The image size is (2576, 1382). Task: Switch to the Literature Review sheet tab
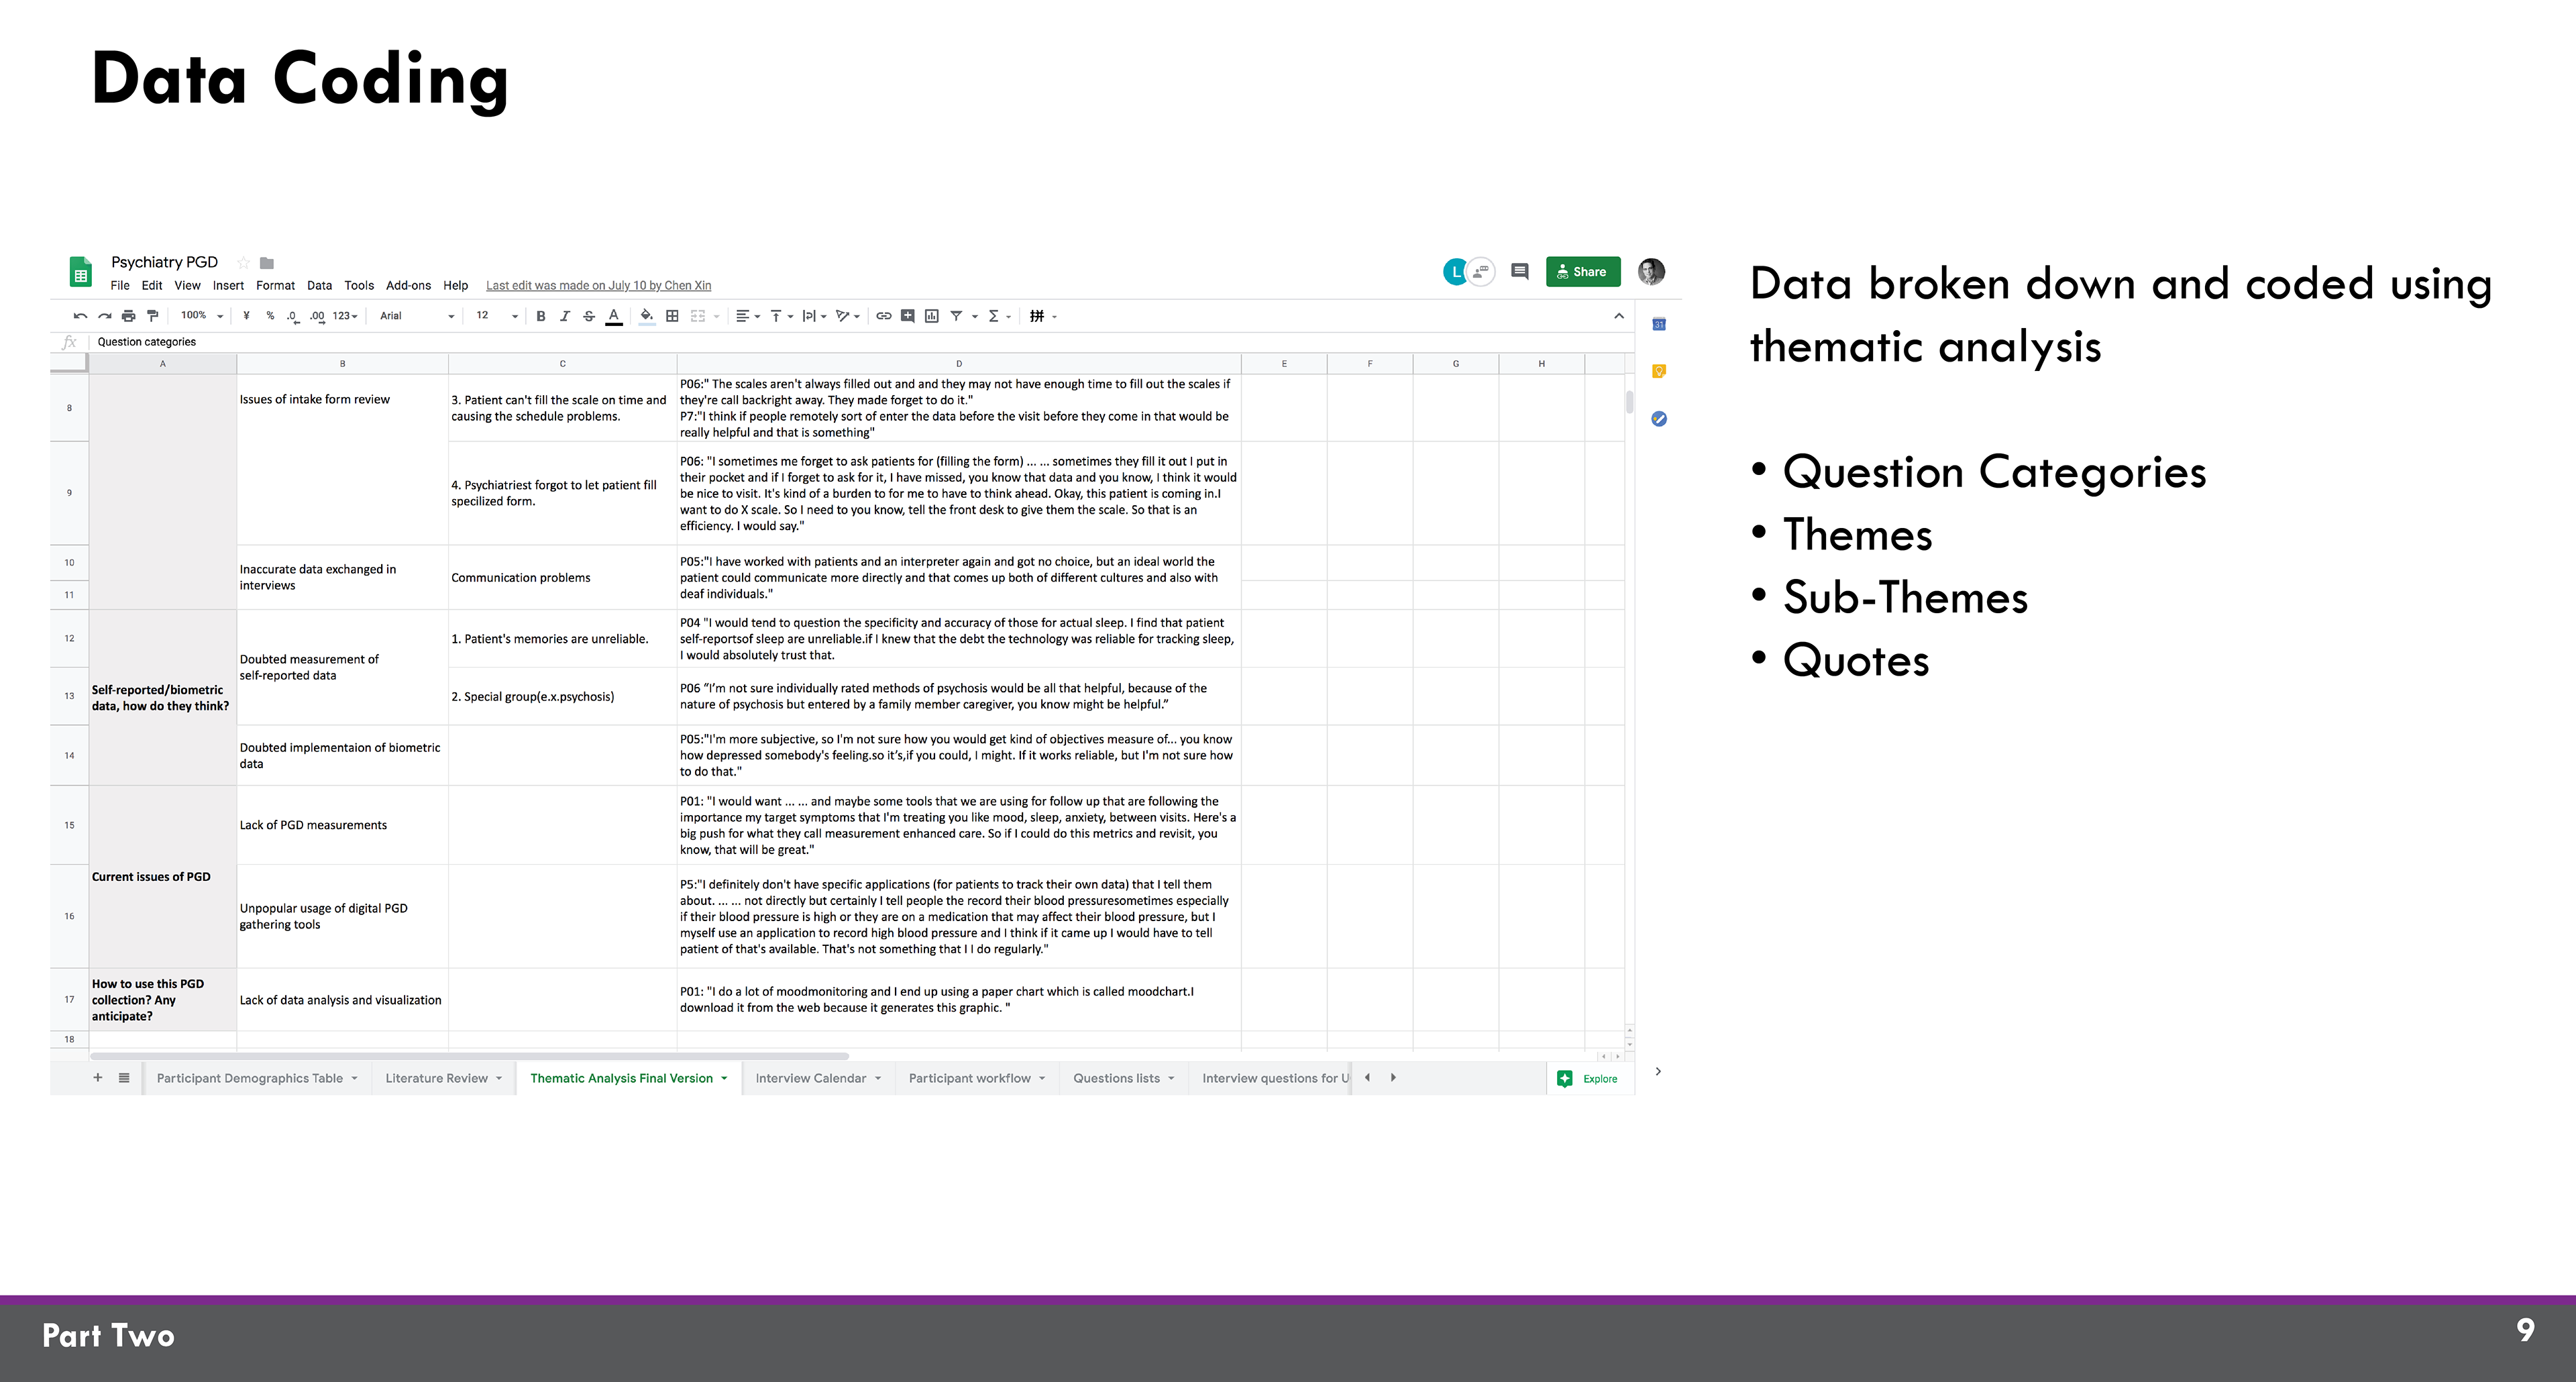pos(436,1078)
